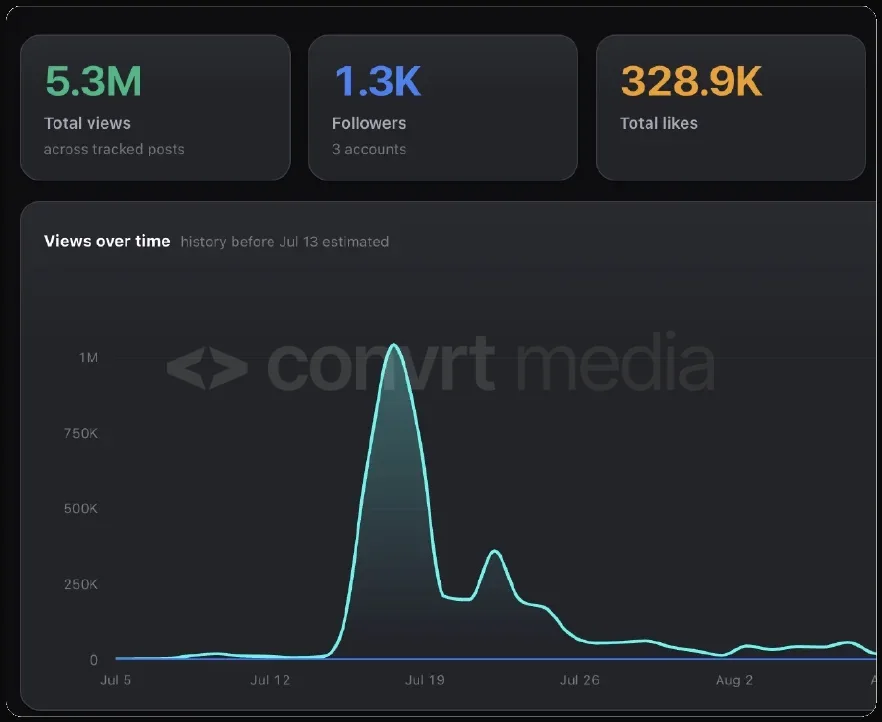
Task: Click the 'history before Jul 13 estimated' note
Action: (285, 242)
